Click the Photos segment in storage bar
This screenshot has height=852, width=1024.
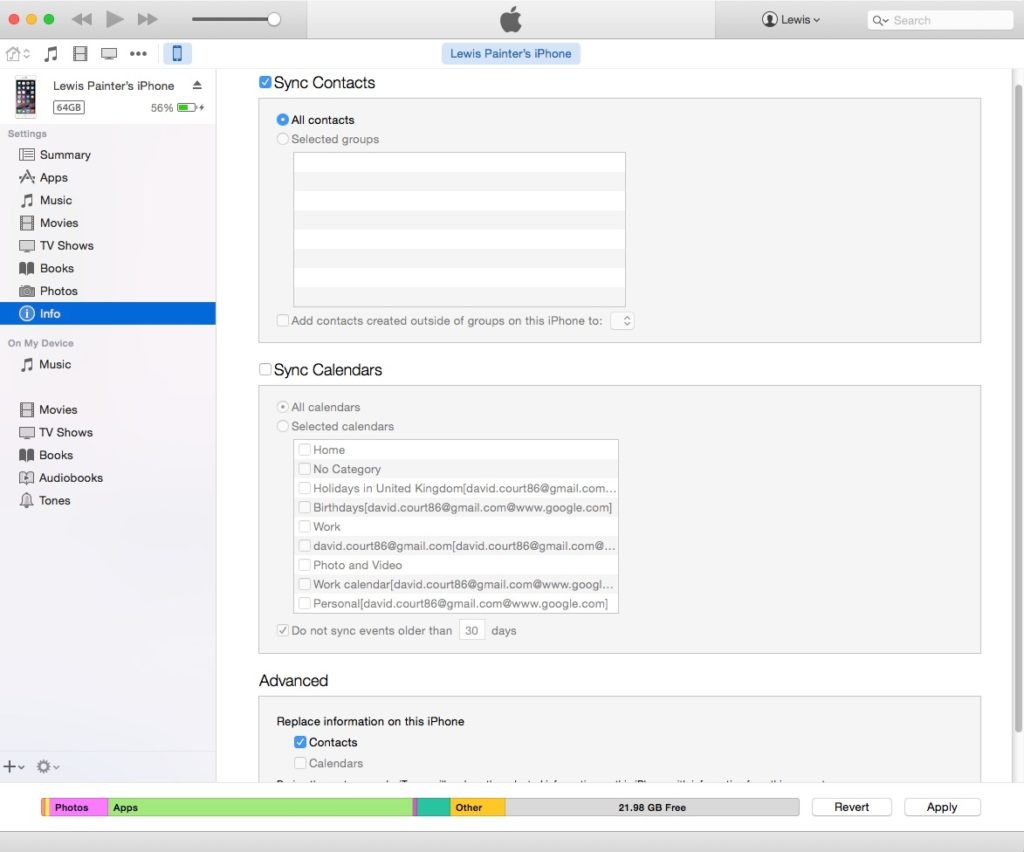(78, 808)
